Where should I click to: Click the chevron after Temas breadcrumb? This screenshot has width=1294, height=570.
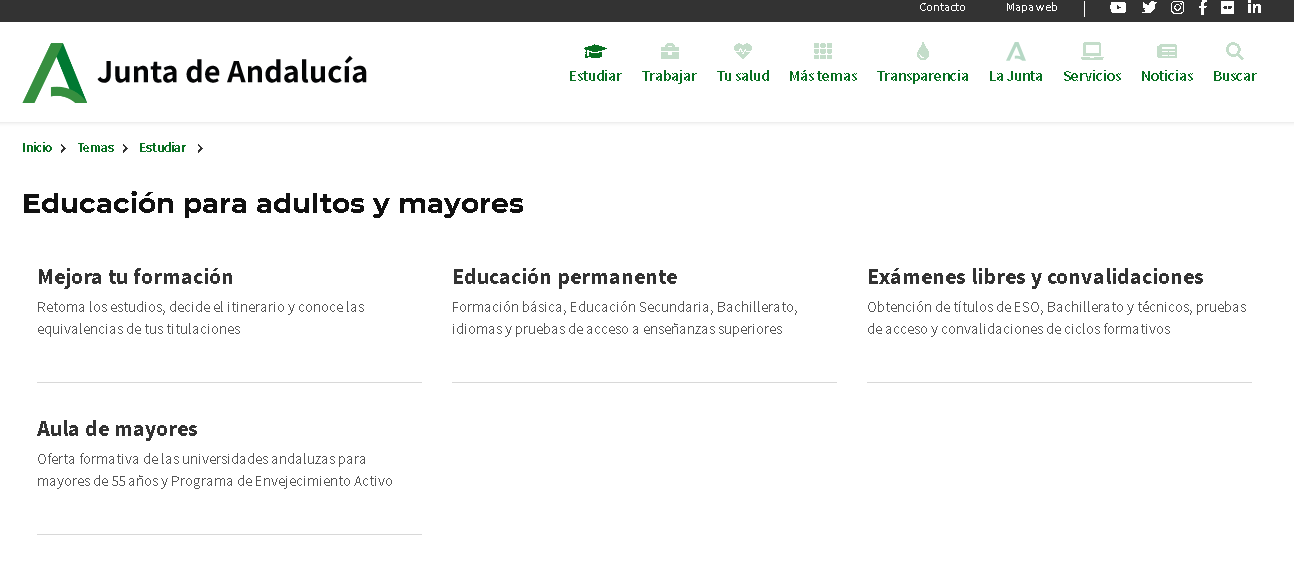pyautogui.click(x=125, y=148)
